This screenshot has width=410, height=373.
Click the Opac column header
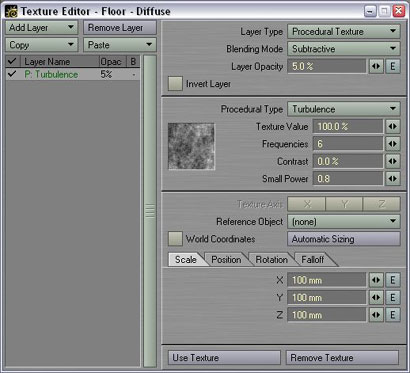112,61
